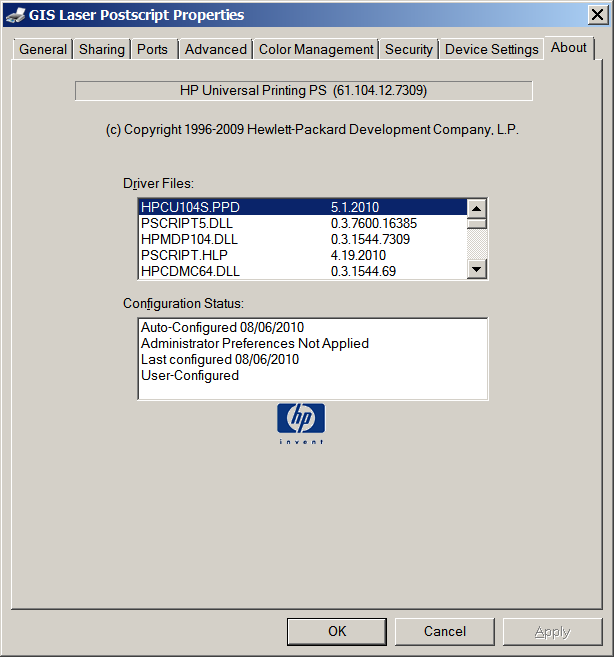Screen dimensions: 614x657
Task: Click version 0.3.1544.7309 value
Action: [370, 239]
